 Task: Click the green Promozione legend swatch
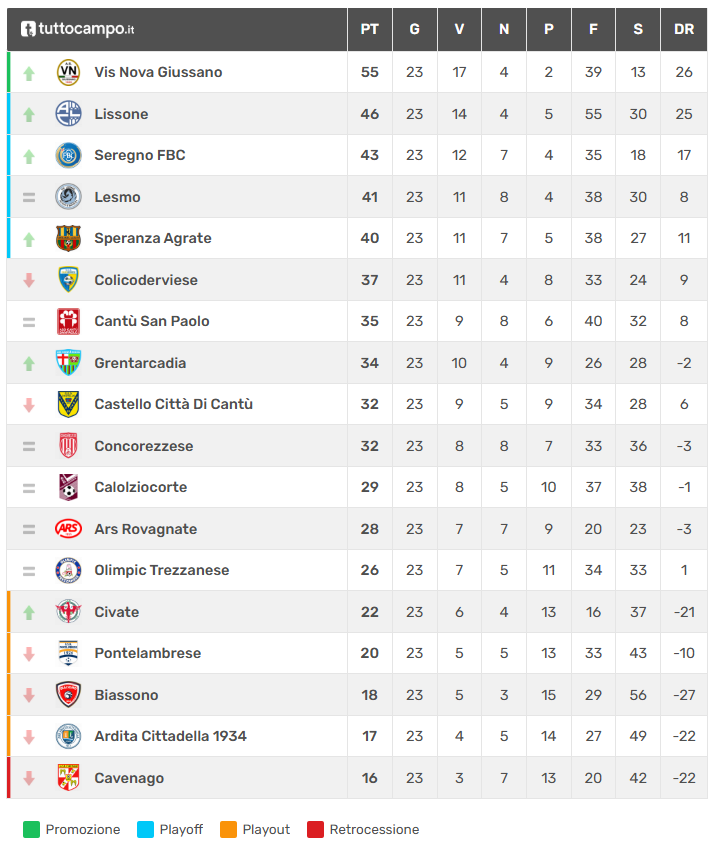[x=31, y=829]
